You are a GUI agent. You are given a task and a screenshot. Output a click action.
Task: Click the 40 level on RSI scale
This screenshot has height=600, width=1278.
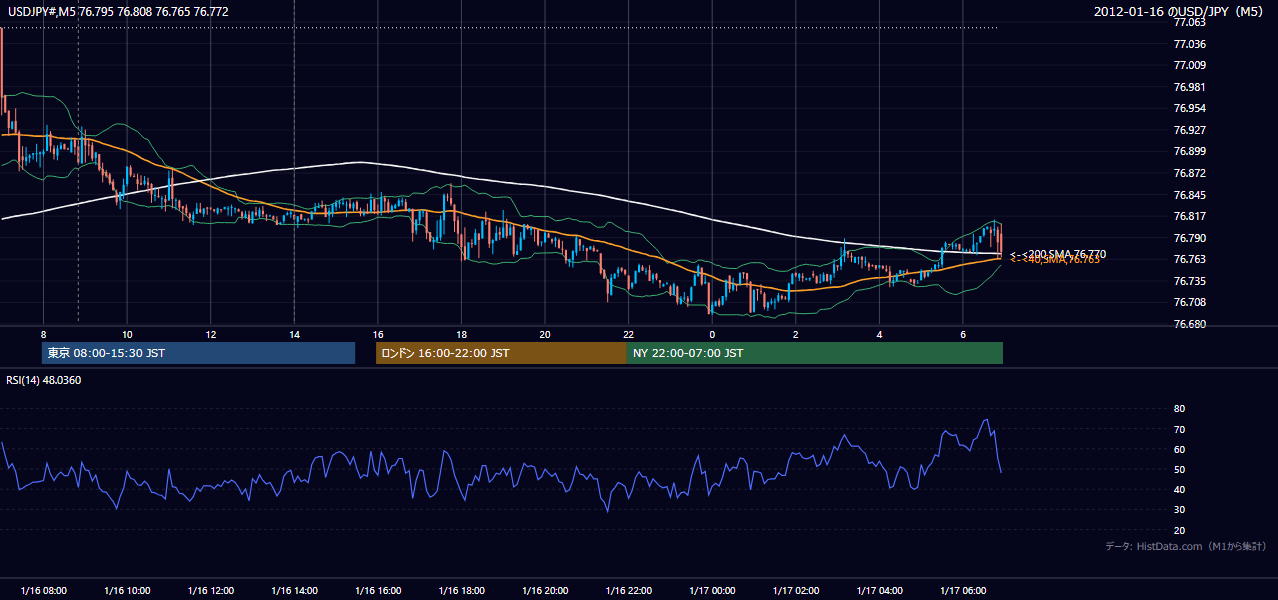[1179, 489]
